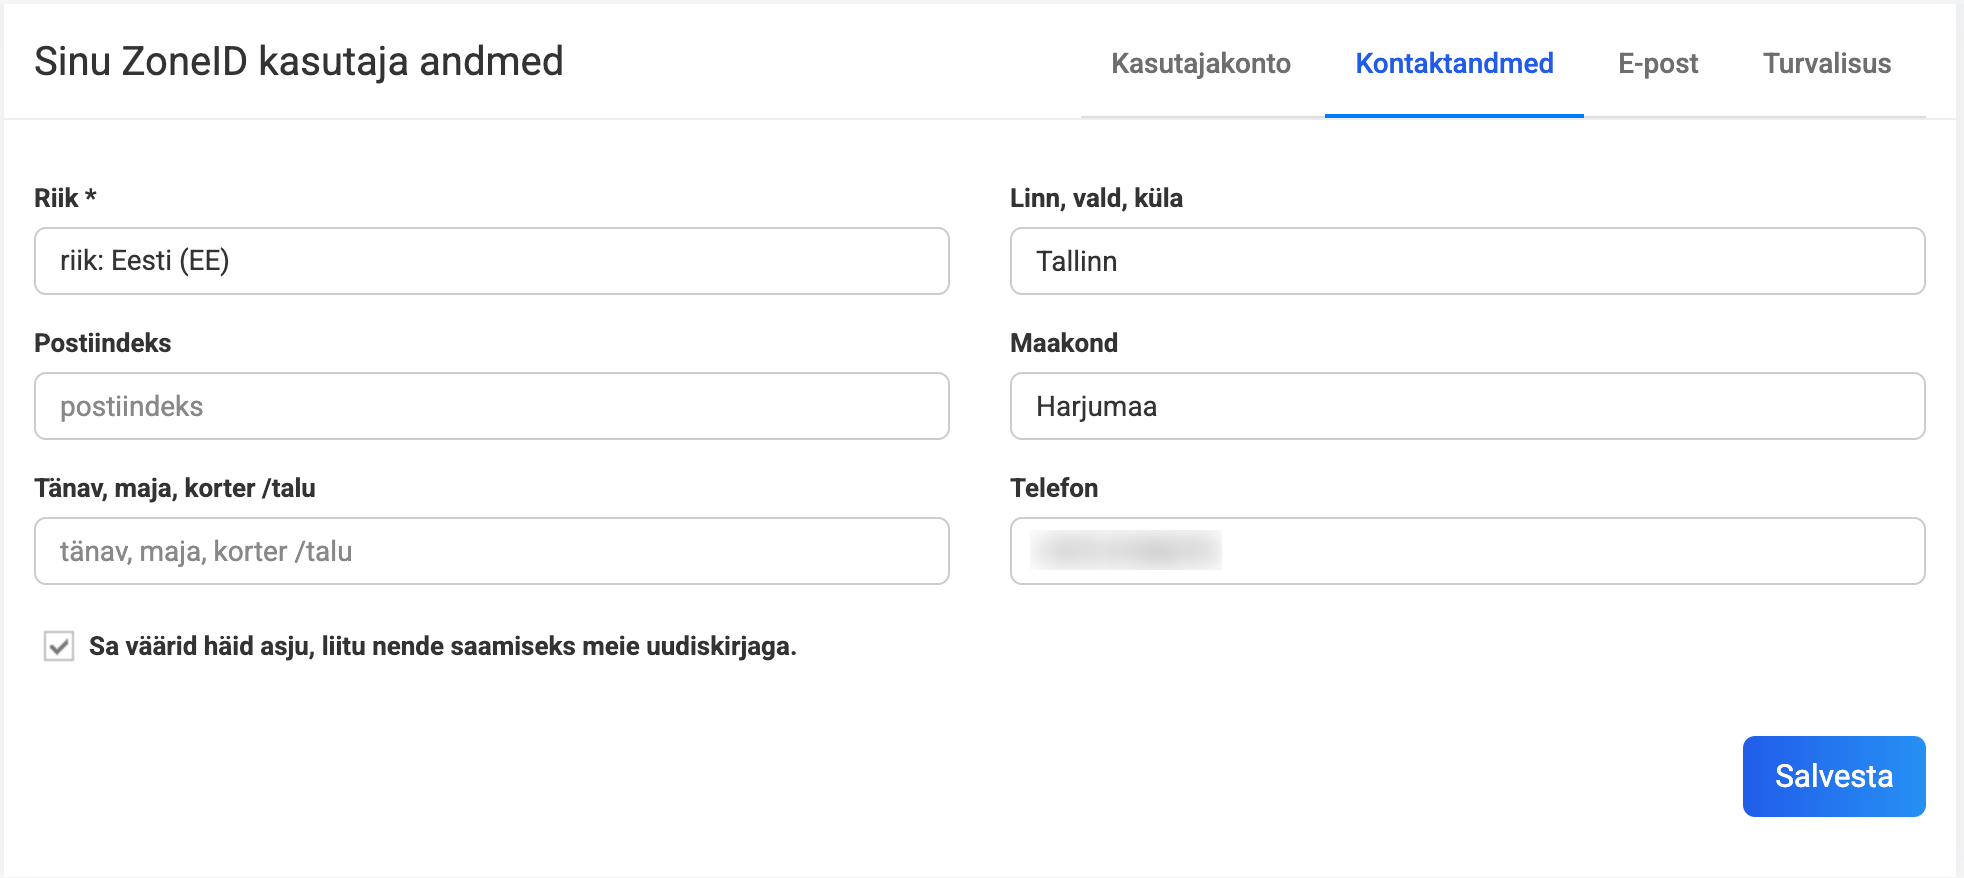Focus the postiindeks input field
Screen dimensions: 1964x878
click(x=491, y=406)
